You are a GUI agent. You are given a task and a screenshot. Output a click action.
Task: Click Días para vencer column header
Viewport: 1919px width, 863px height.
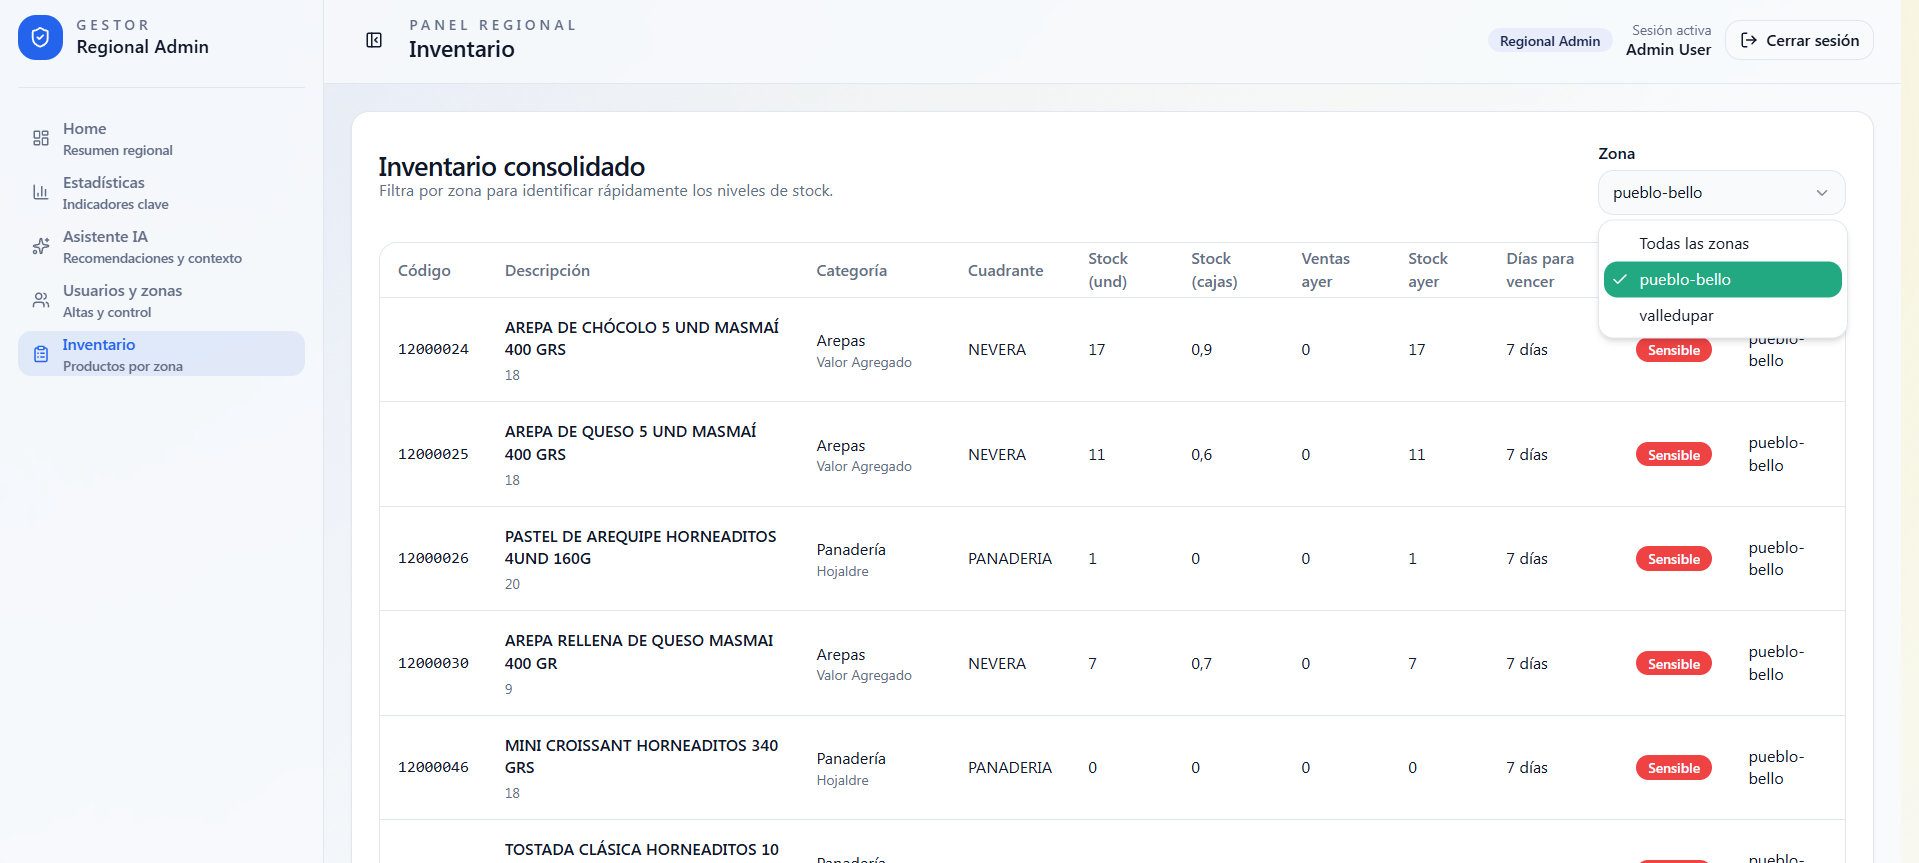click(x=1540, y=270)
